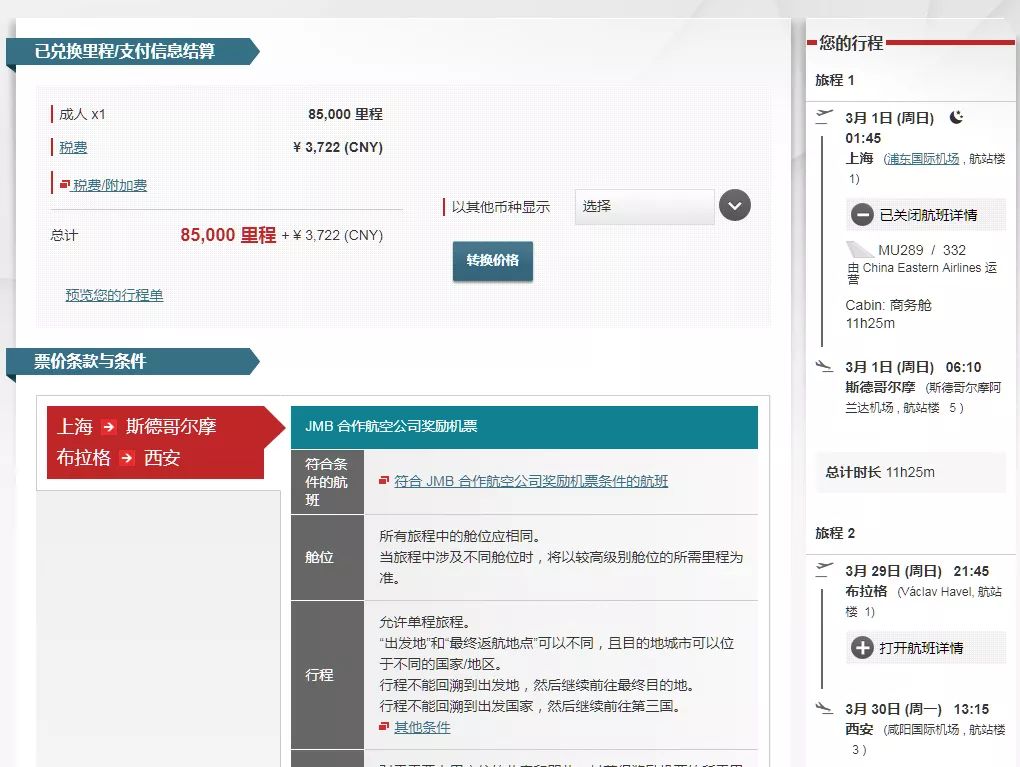The height and width of the screenshot is (767, 1020).
Task: Click the arrival airplane icon beside 西安
Action: [824, 708]
